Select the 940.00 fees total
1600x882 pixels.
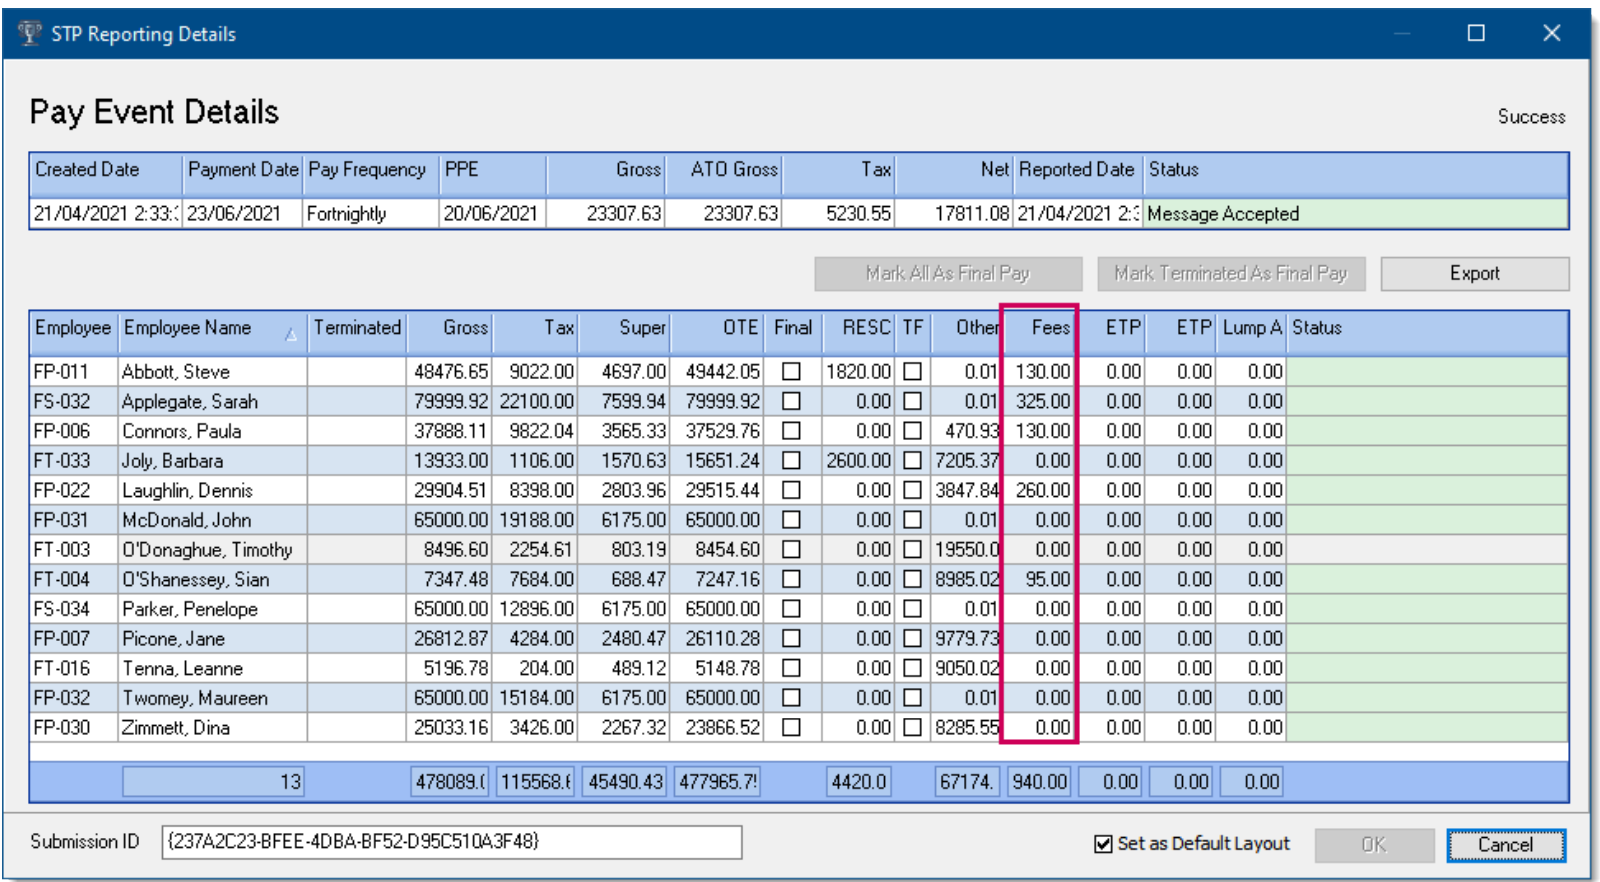1039,782
